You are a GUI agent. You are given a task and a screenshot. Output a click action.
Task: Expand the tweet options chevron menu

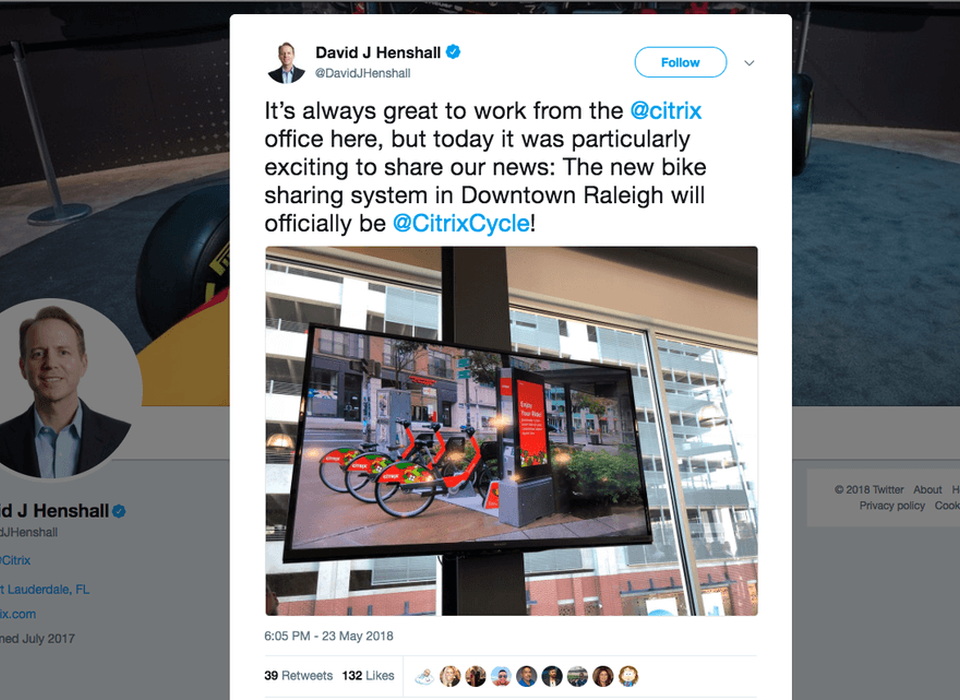(x=749, y=62)
